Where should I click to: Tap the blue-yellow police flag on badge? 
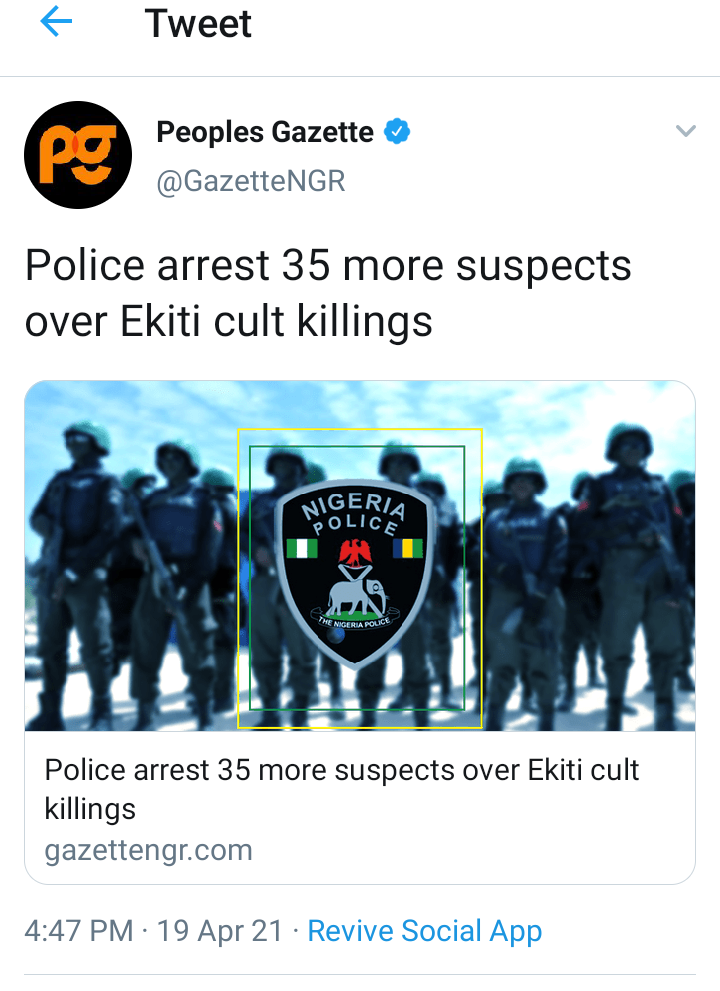click(408, 548)
